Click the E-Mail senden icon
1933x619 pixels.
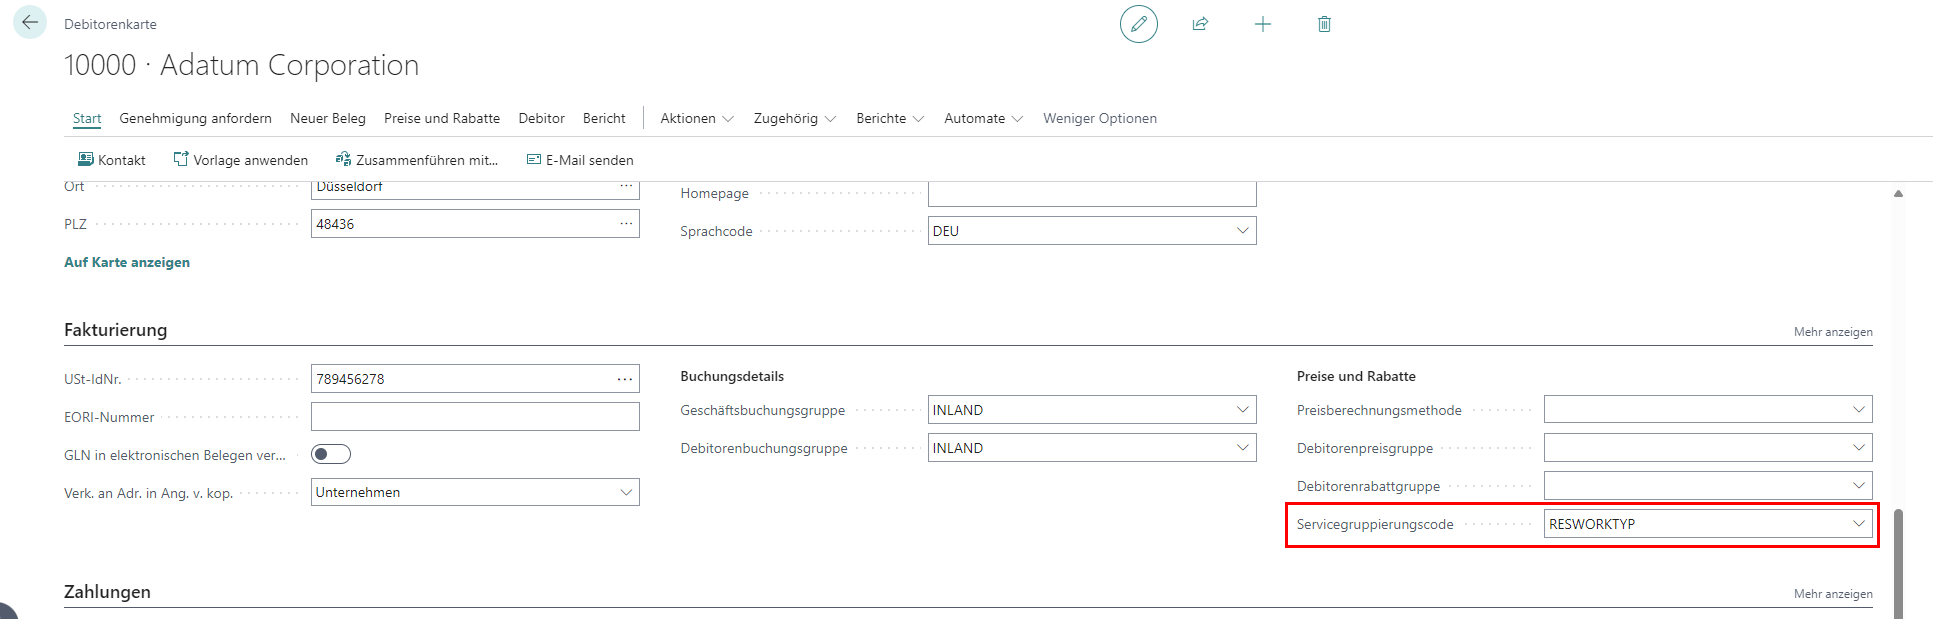[534, 160]
